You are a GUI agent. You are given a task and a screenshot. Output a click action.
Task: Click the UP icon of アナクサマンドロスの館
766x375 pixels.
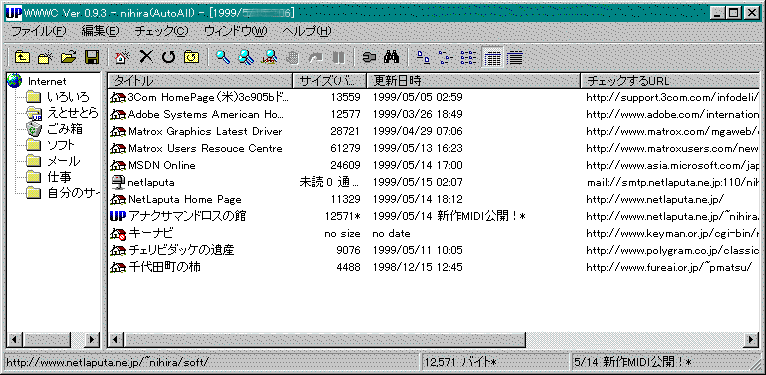coord(118,216)
